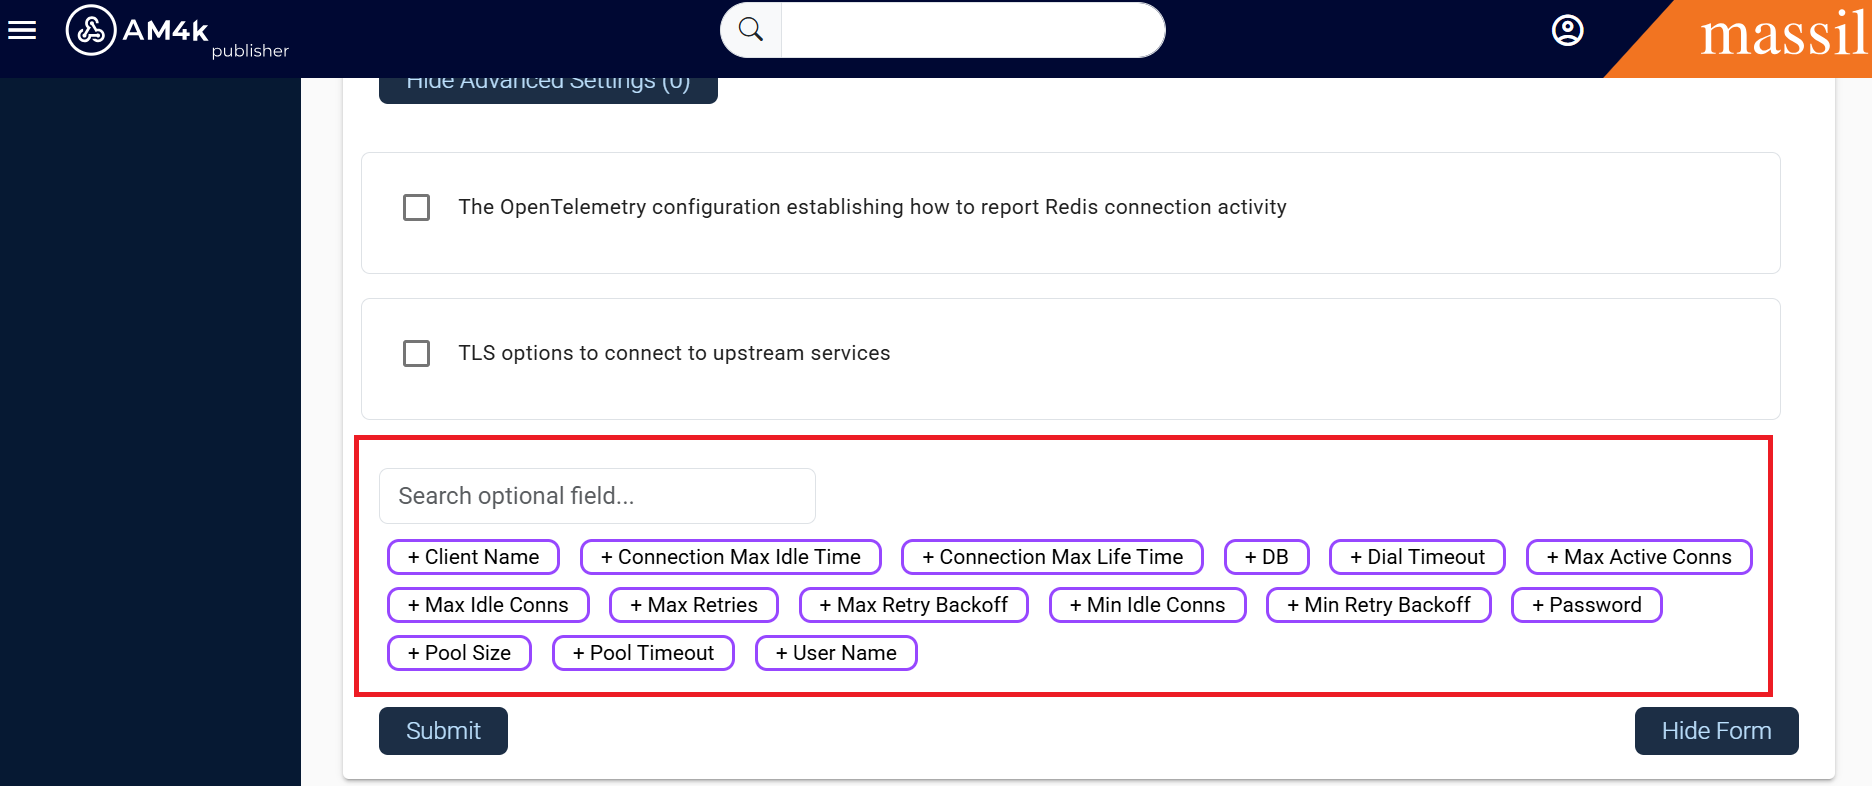Collapse the Hide Advanced Settings section

click(548, 88)
